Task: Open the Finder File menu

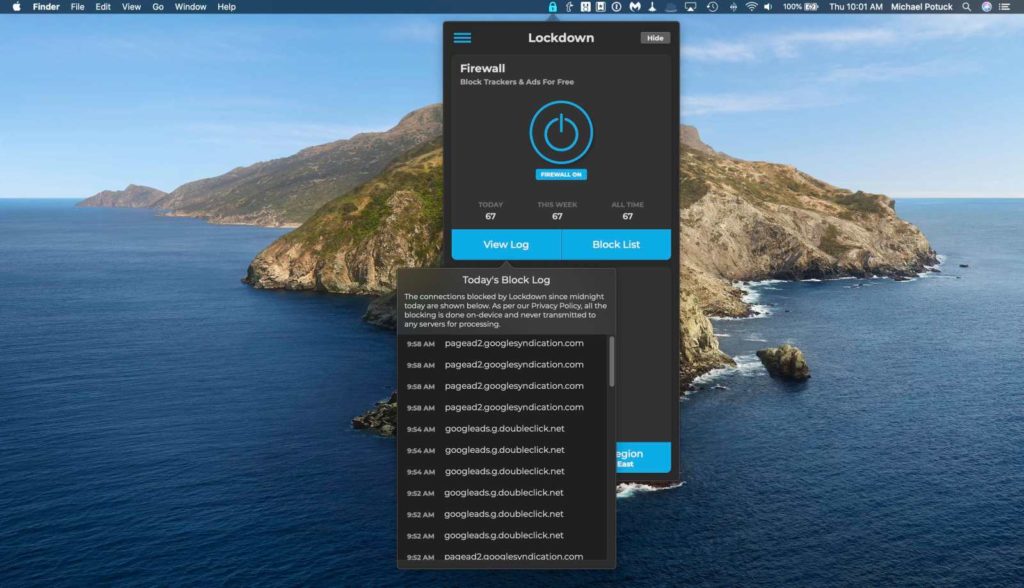Action: point(77,5)
